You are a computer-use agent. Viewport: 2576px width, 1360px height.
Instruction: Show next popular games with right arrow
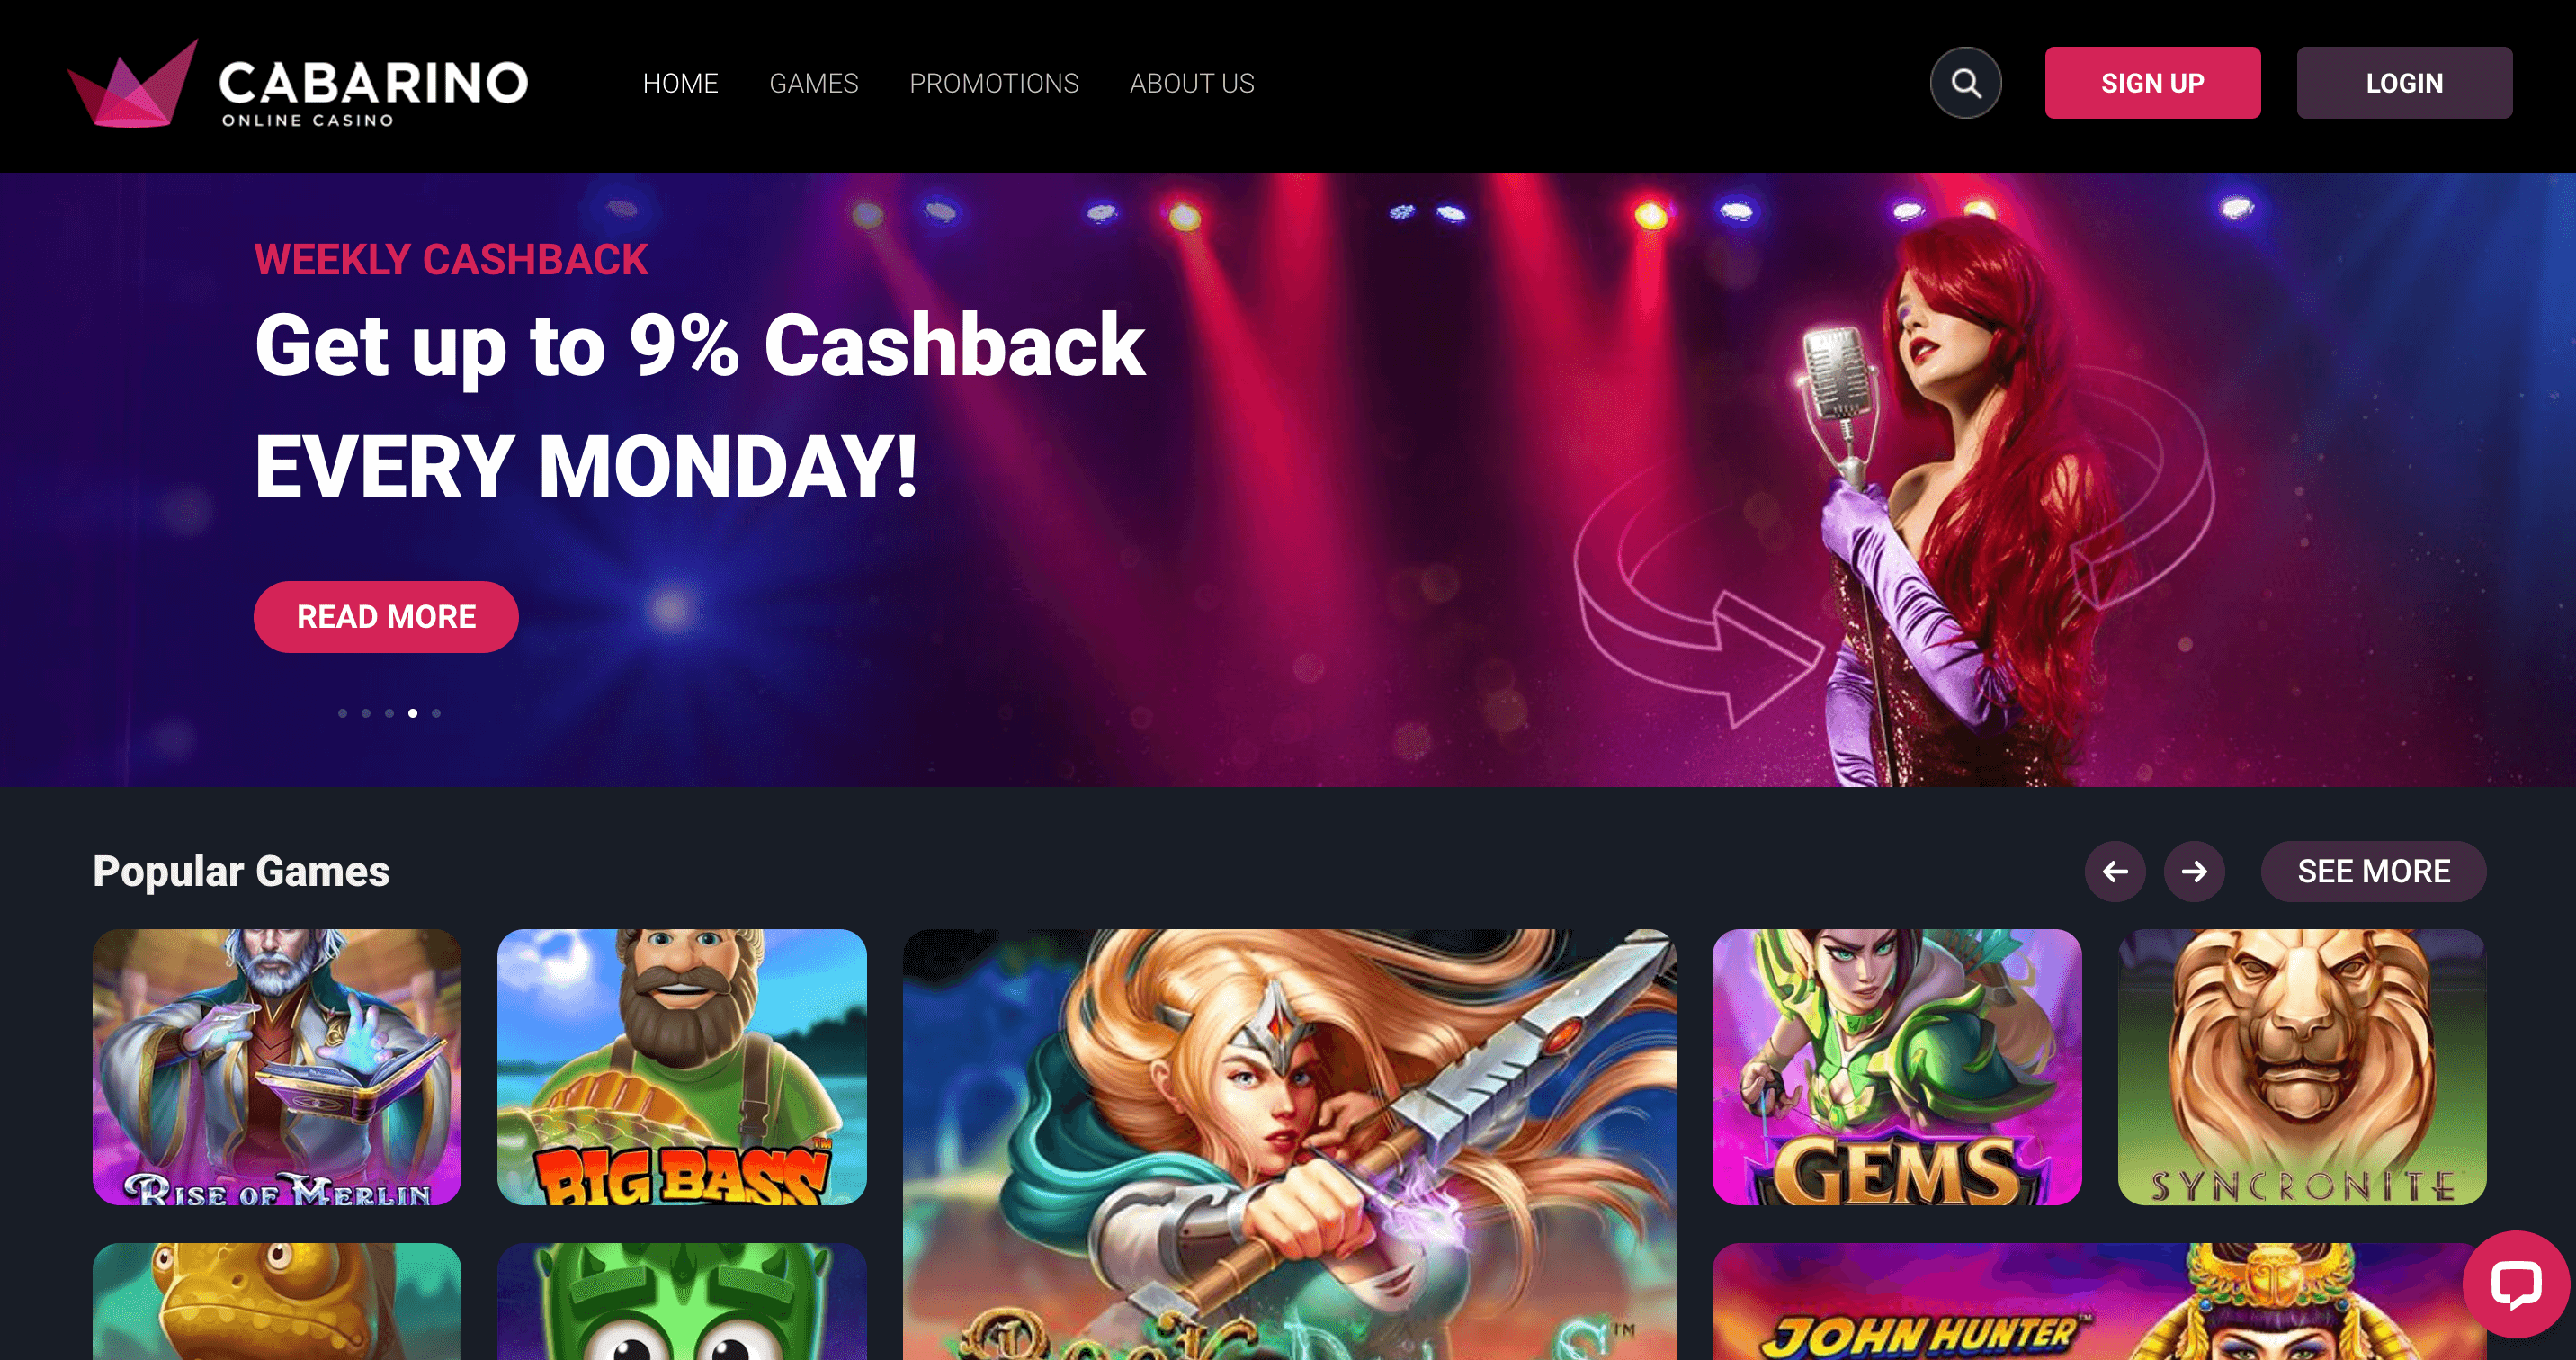[2194, 871]
